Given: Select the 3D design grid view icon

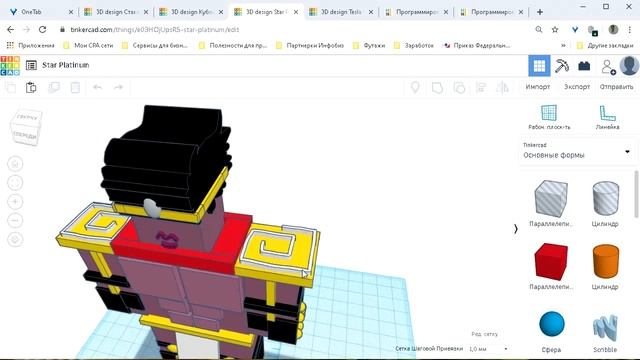Looking at the screenshot, I should coord(539,66).
